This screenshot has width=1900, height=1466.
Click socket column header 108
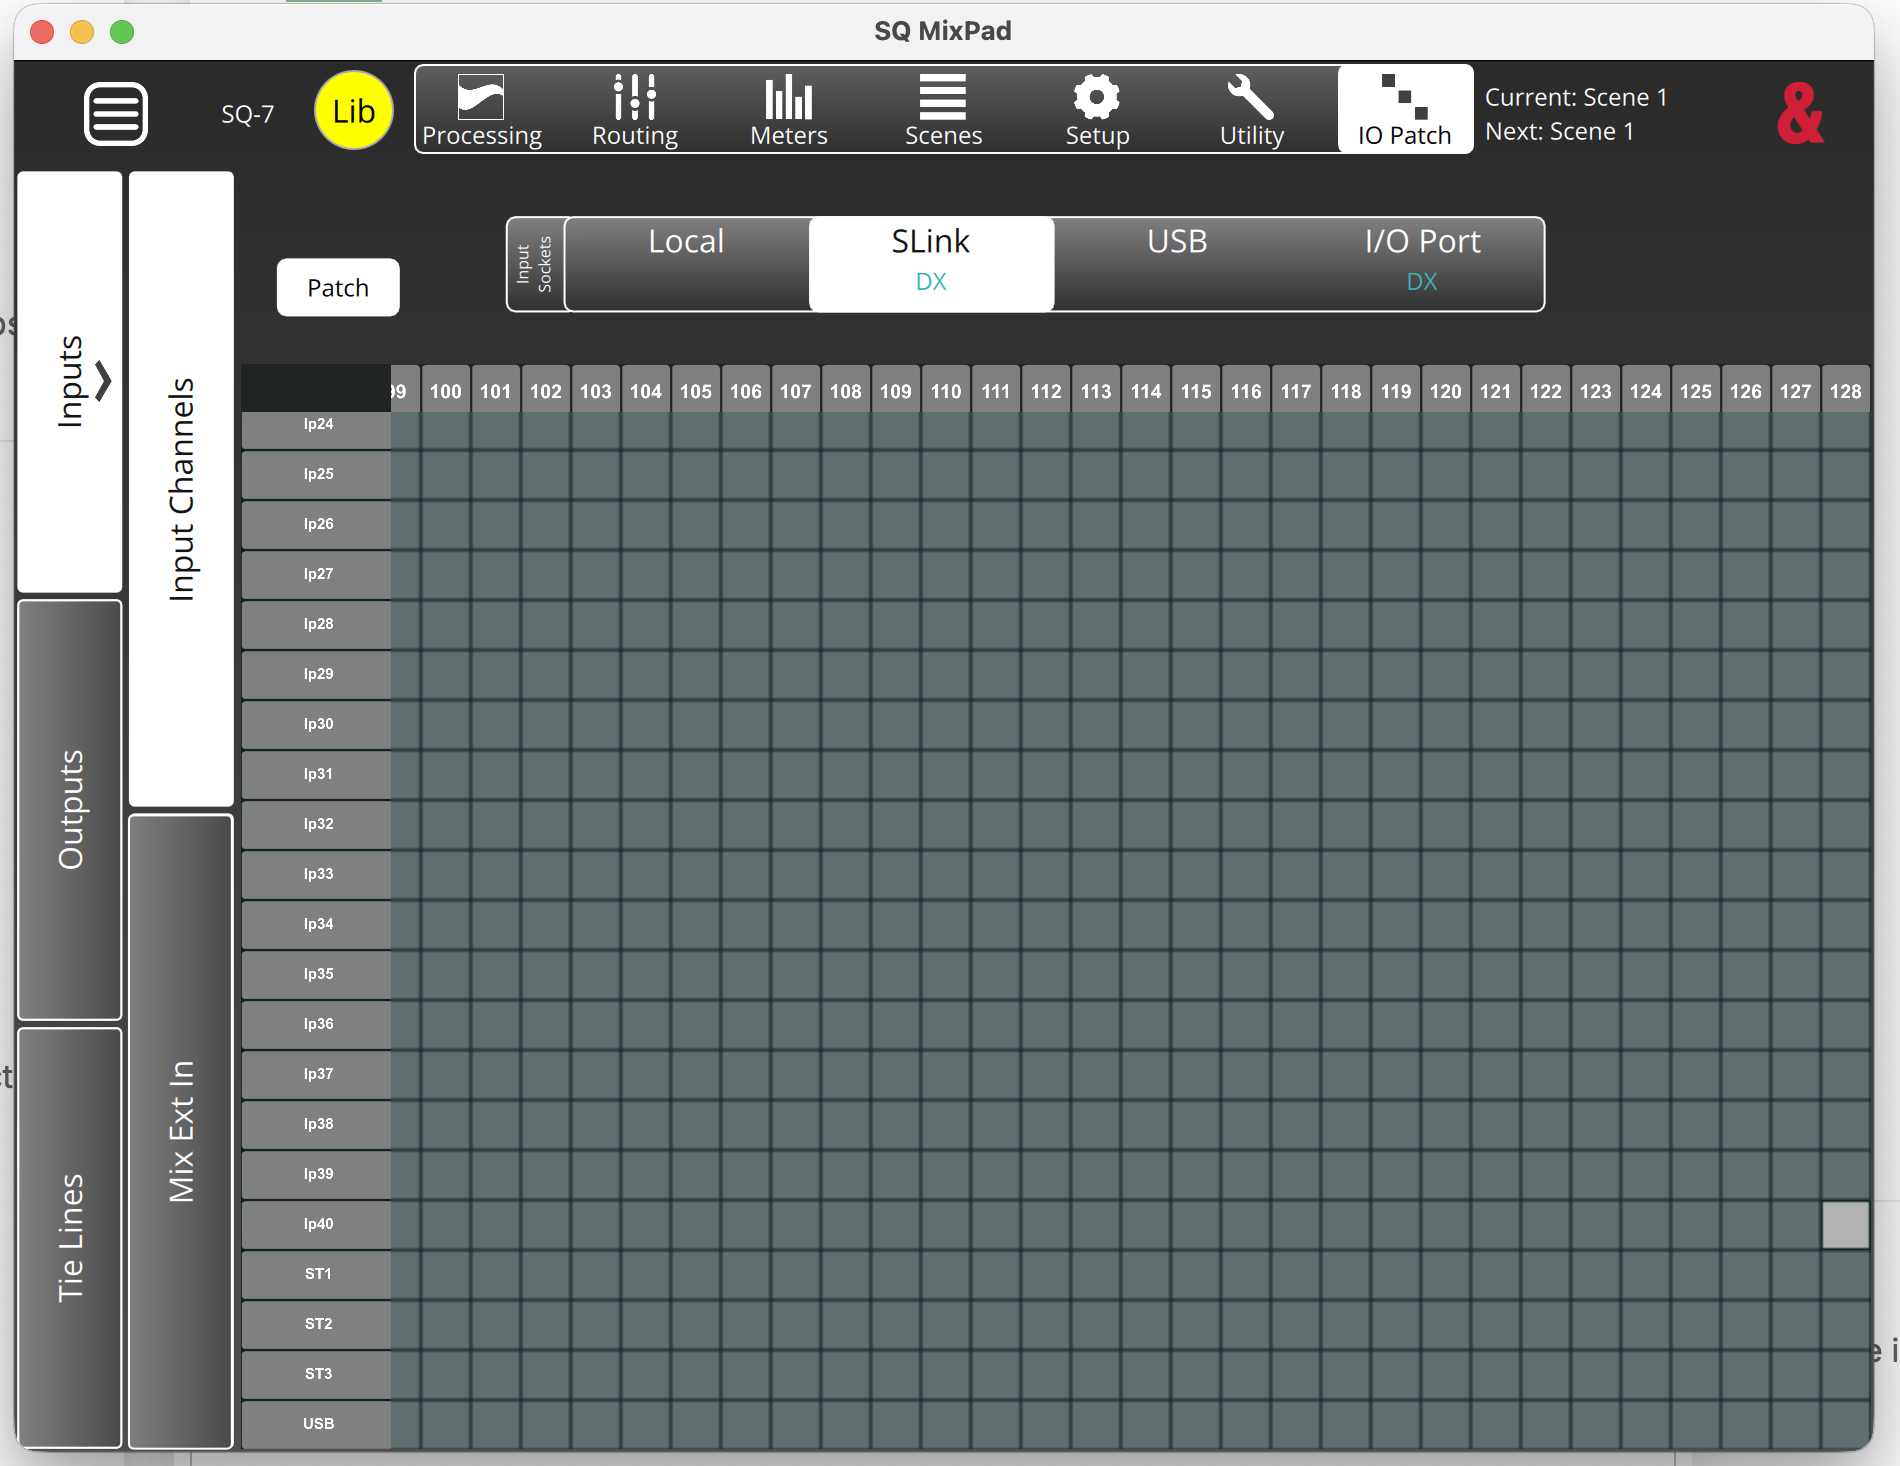tap(846, 389)
